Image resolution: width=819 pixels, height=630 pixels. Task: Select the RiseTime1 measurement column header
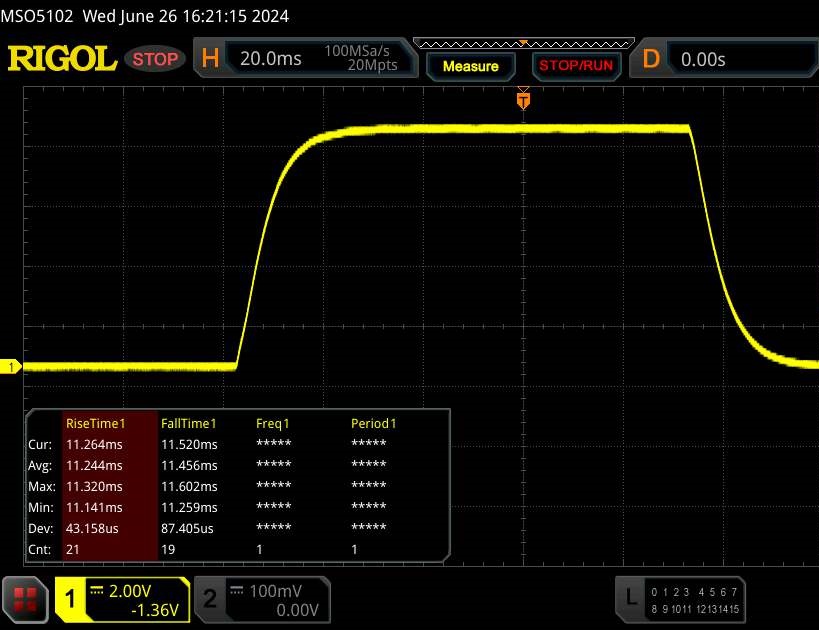[x=96, y=424]
